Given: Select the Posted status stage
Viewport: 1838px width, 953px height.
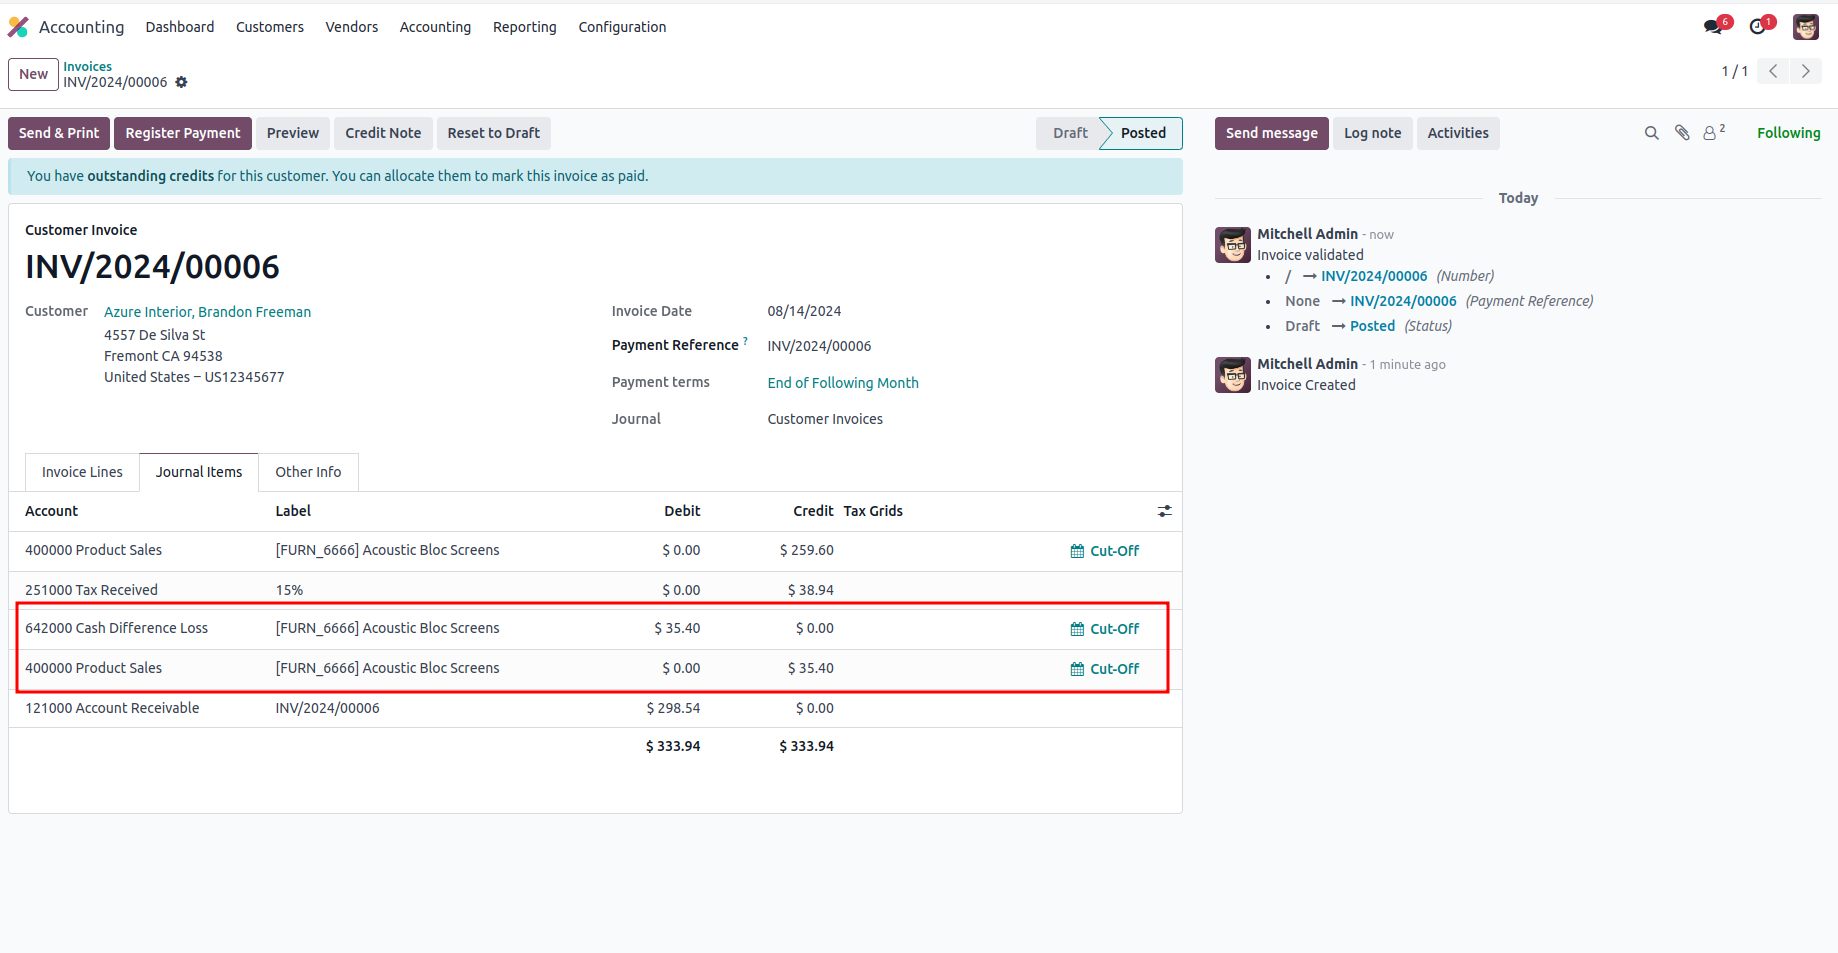Looking at the screenshot, I should point(1143,133).
